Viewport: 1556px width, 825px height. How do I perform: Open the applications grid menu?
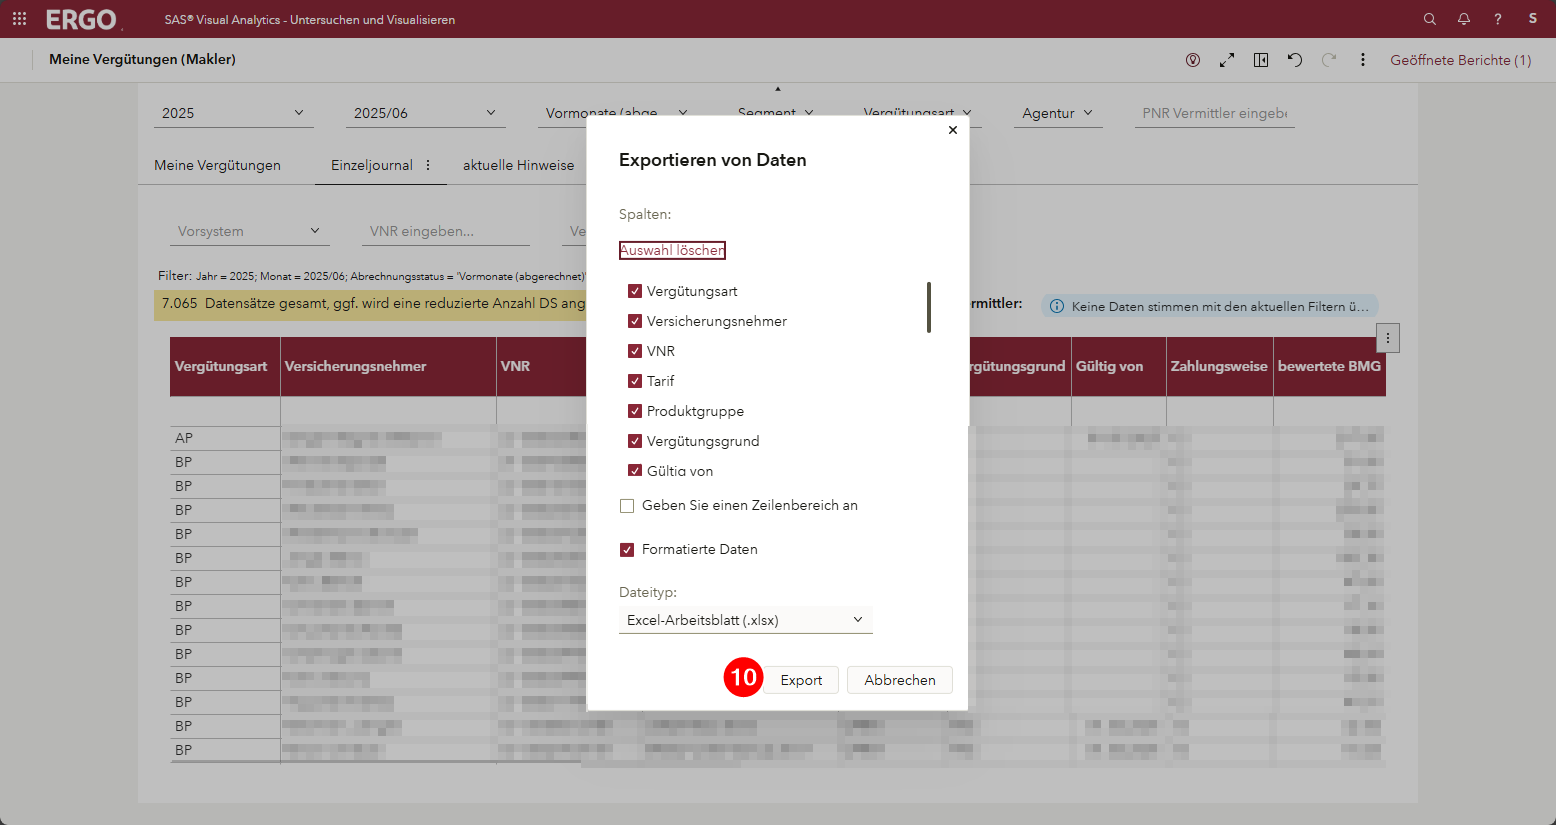(x=19, y=19)
